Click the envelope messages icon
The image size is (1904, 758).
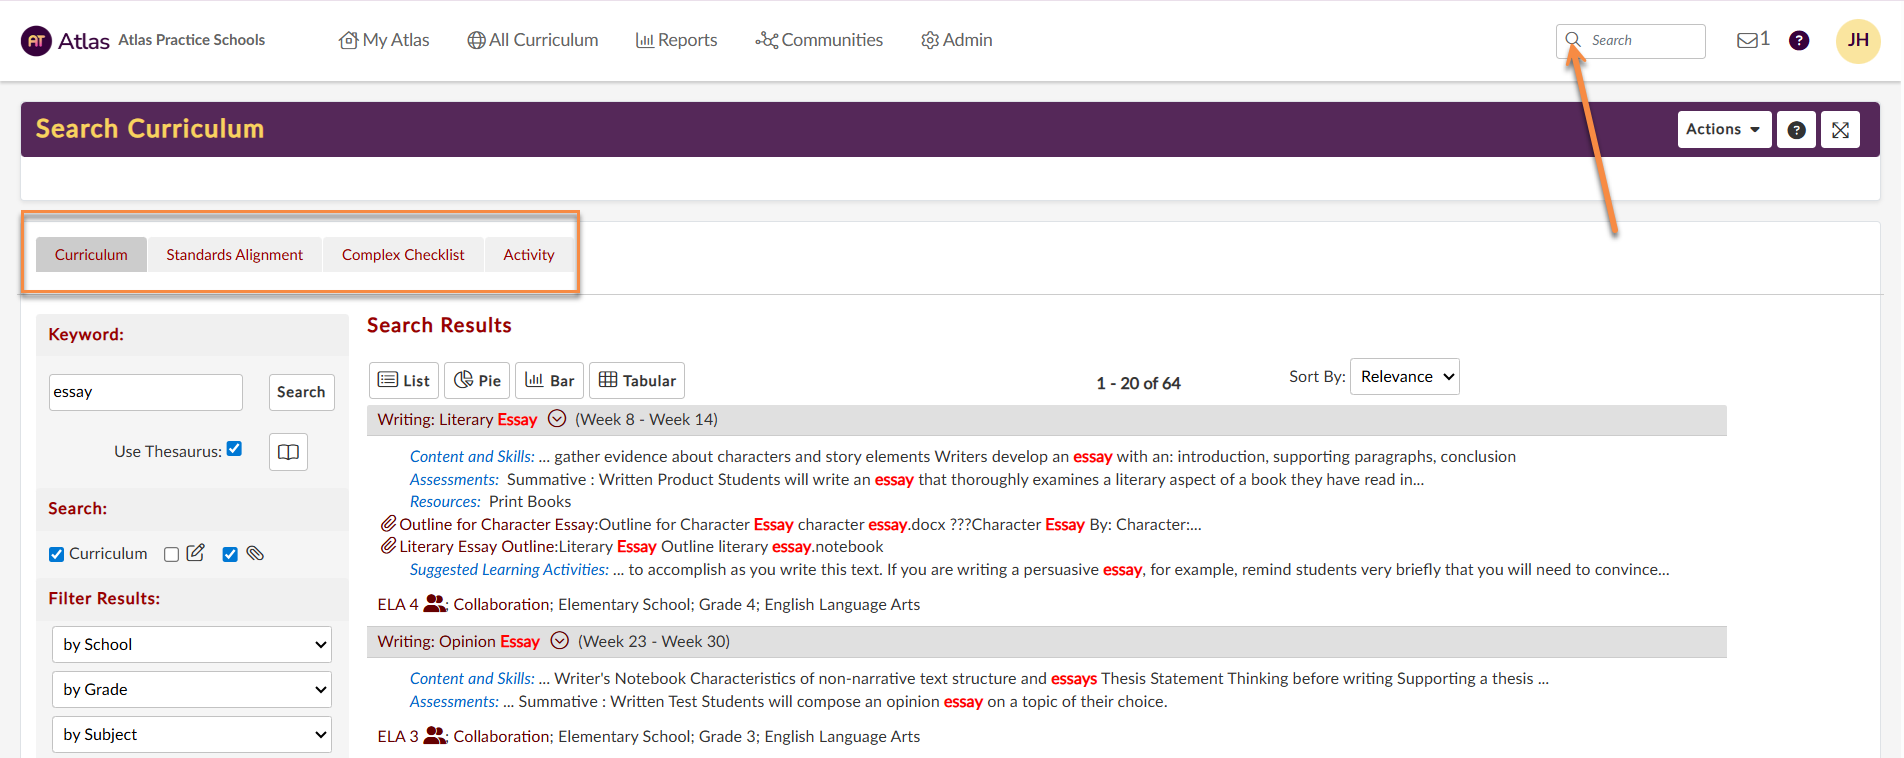(1747, 40)
